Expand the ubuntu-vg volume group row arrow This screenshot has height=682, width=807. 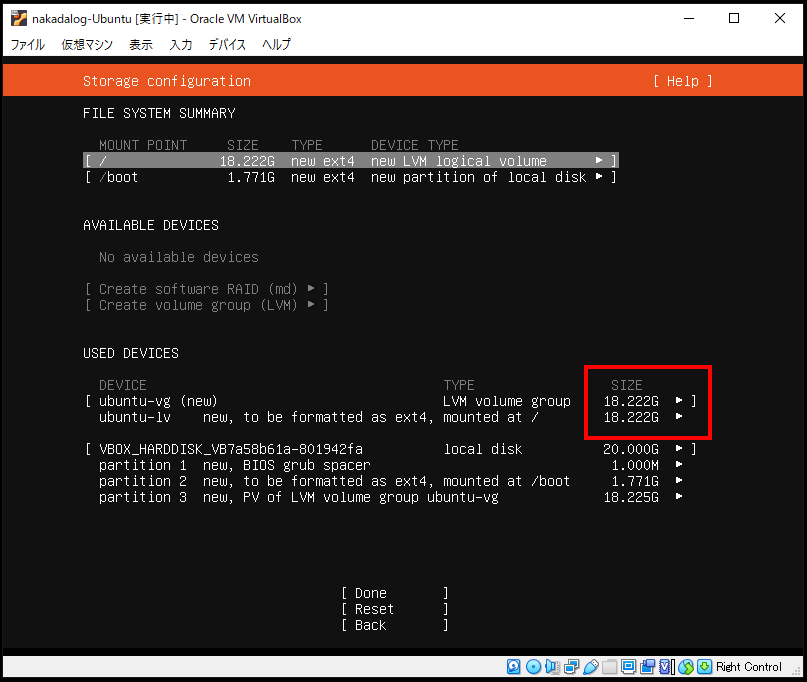point(680,401)
